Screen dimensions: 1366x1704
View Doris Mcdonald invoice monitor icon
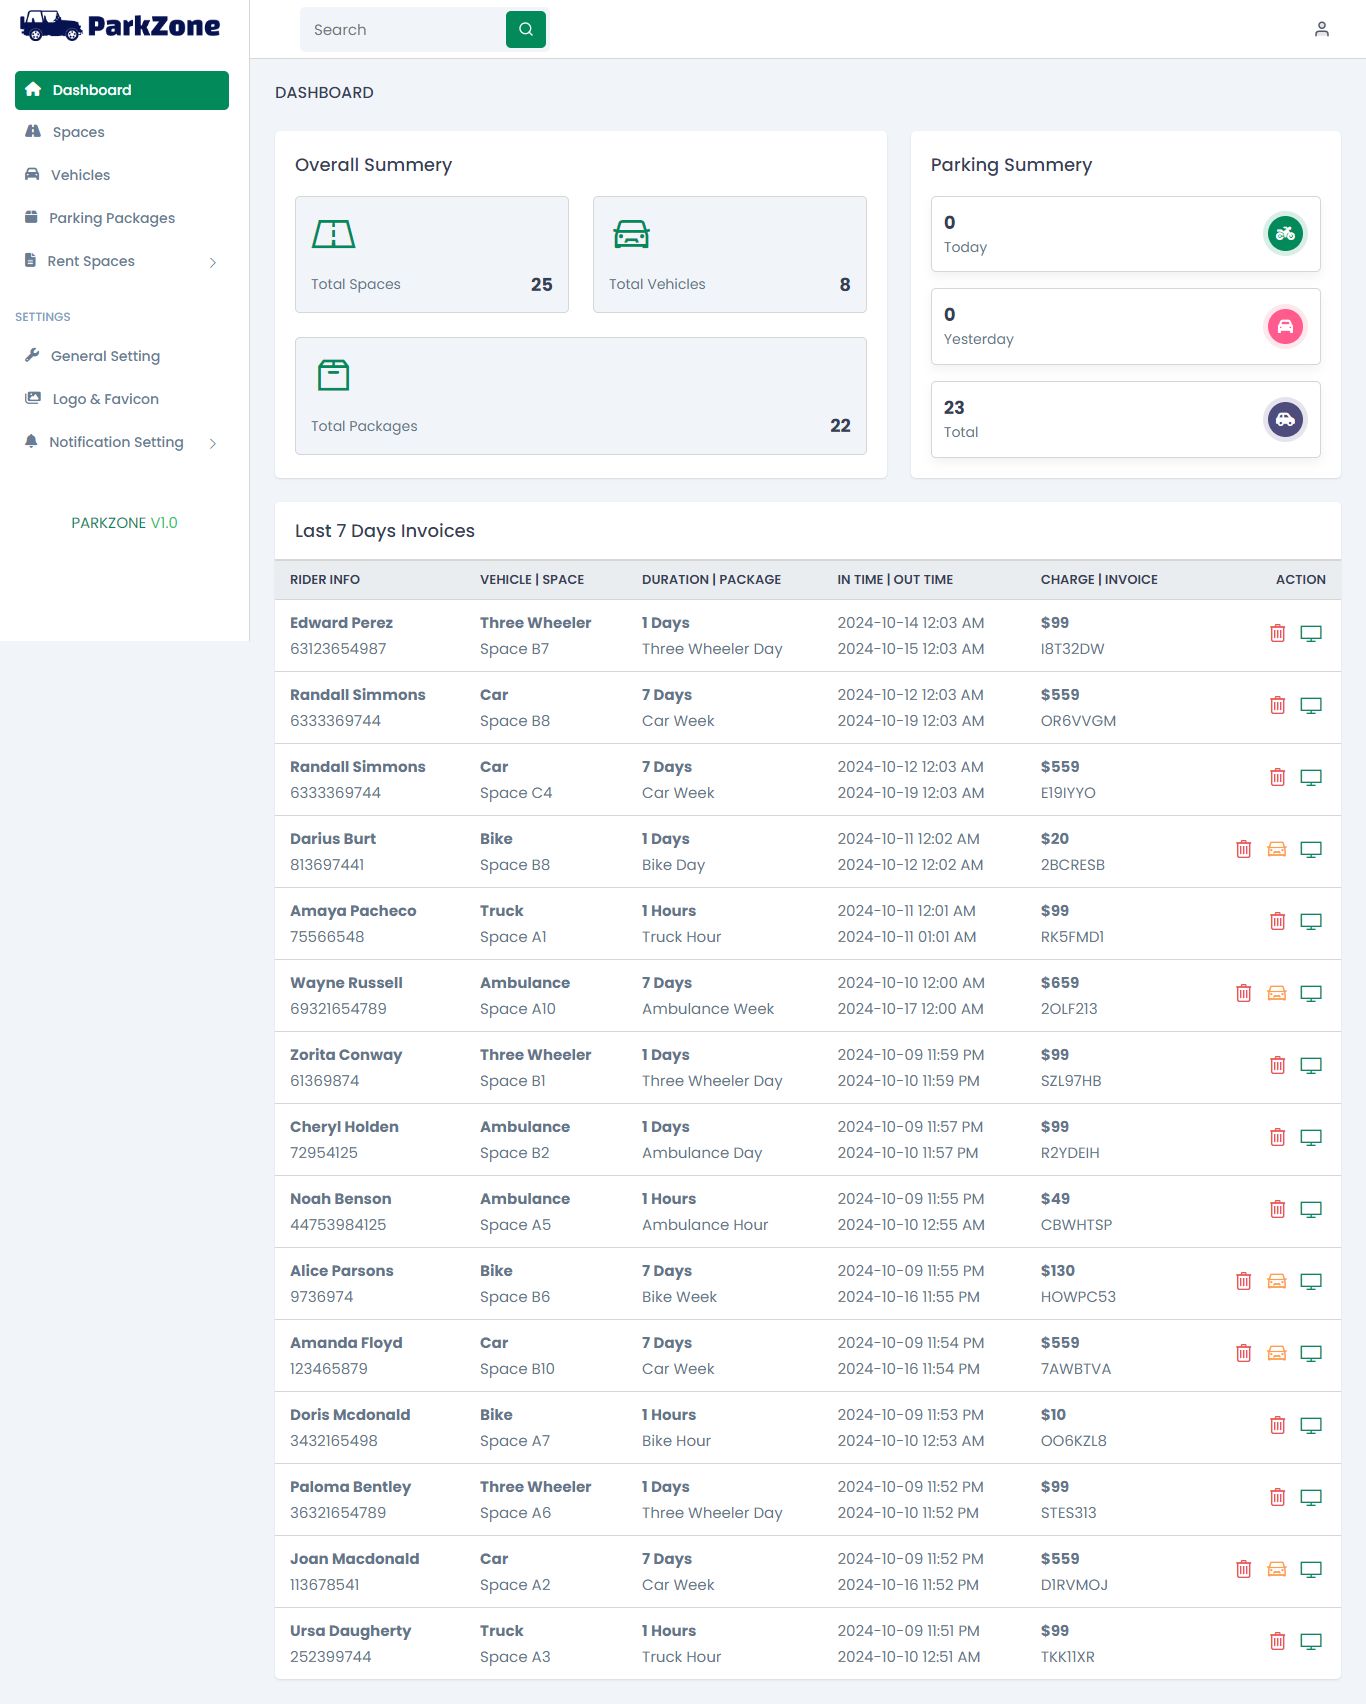[1311, 1425]
